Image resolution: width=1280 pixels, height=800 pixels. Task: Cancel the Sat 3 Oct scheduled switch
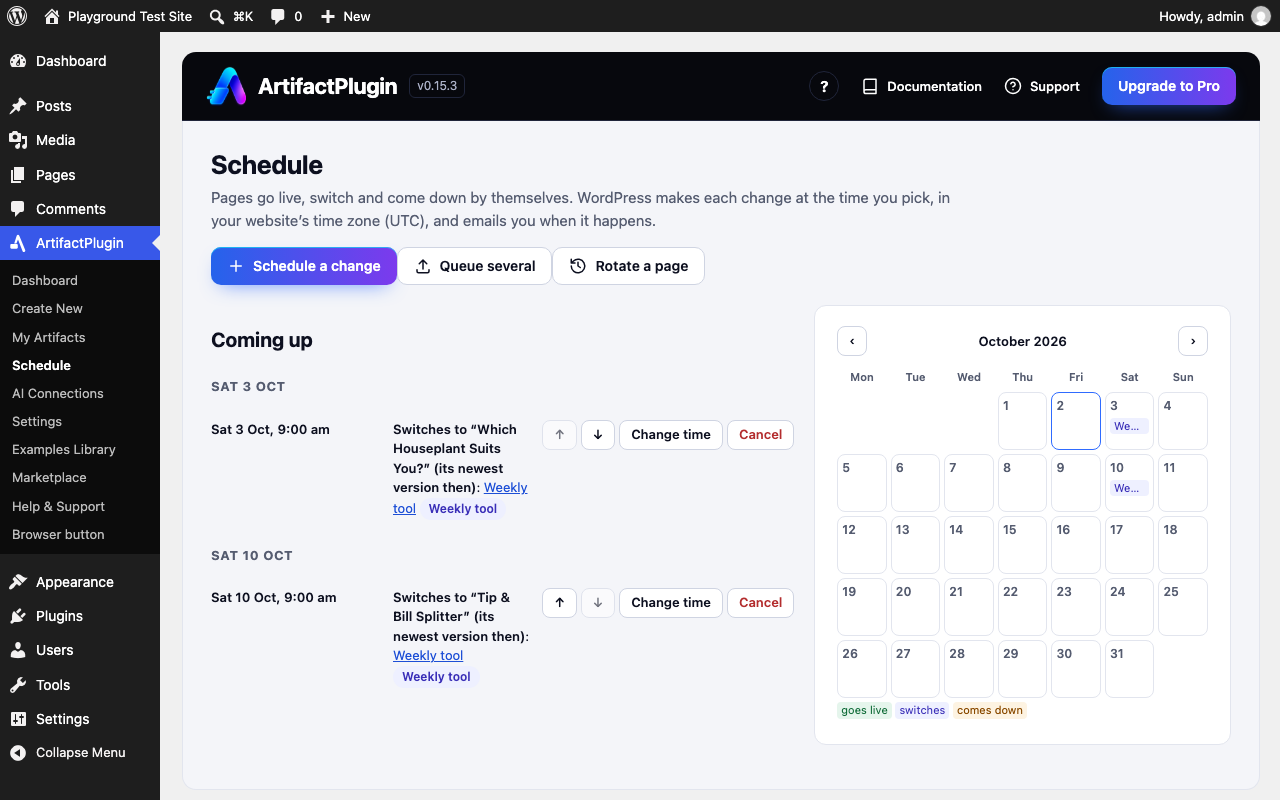click(760, 434)
